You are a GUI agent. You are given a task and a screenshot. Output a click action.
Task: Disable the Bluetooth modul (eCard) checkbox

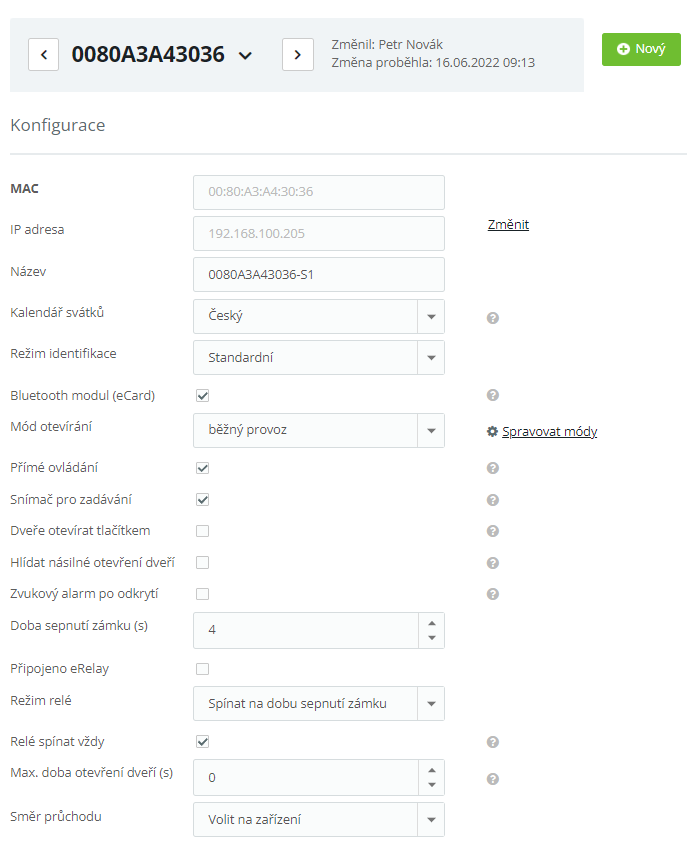point(202,395)
